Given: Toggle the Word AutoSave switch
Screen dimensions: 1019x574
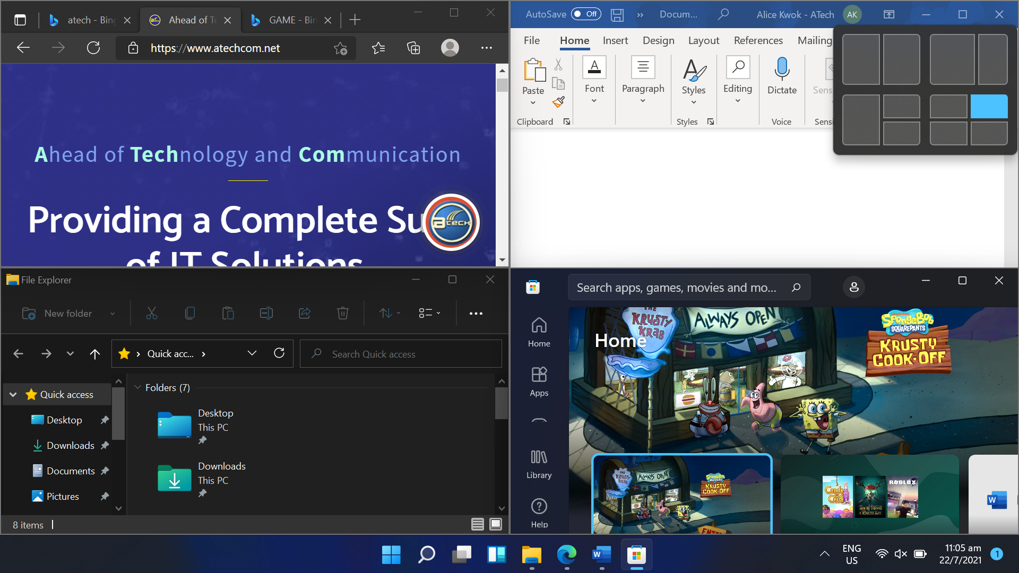Looking at the screenshot, I should 586,14.
